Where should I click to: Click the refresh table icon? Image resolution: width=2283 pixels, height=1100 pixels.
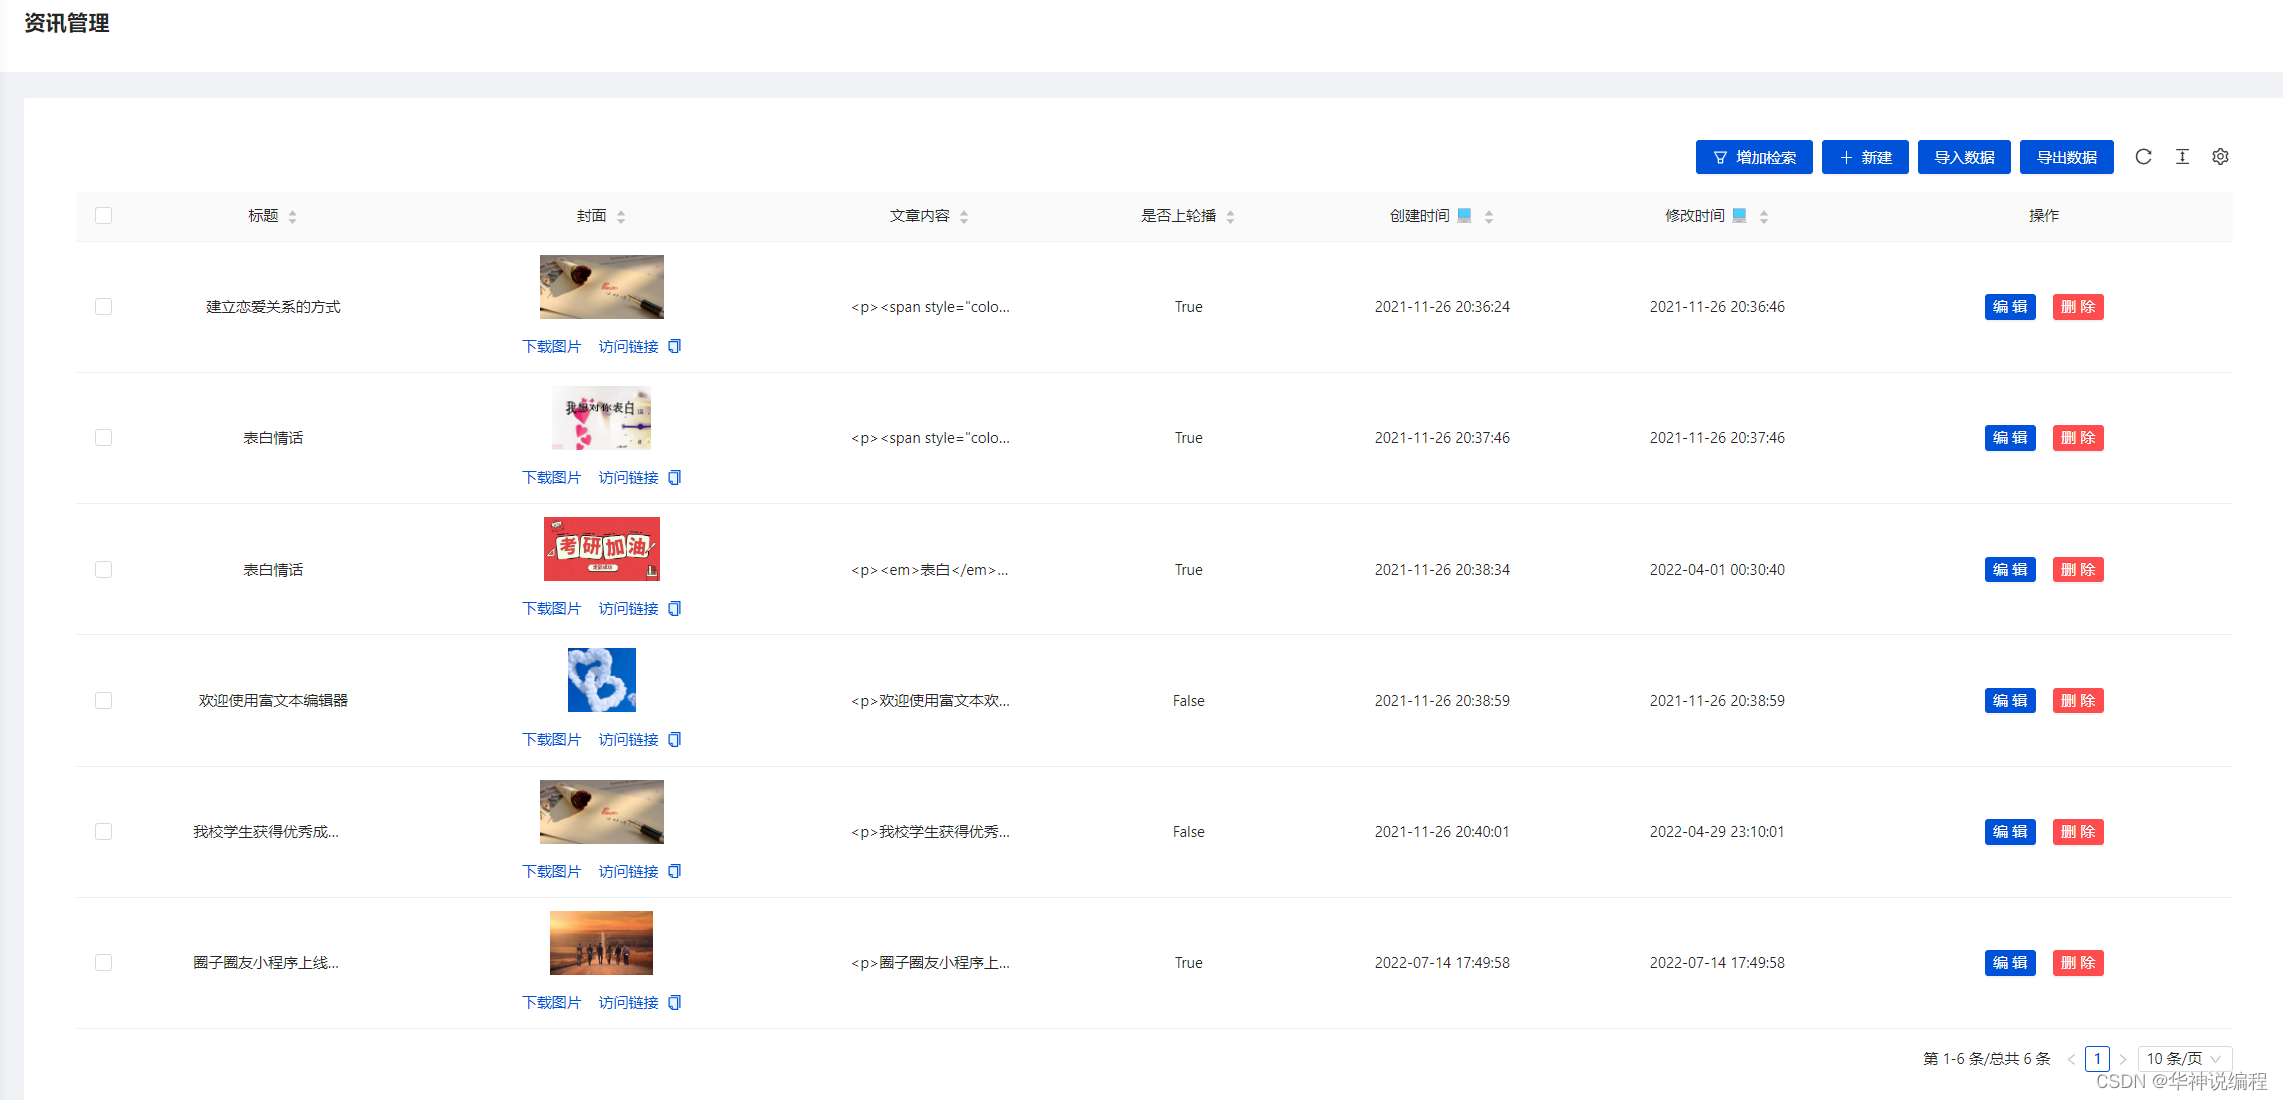tap(2143, 157)
